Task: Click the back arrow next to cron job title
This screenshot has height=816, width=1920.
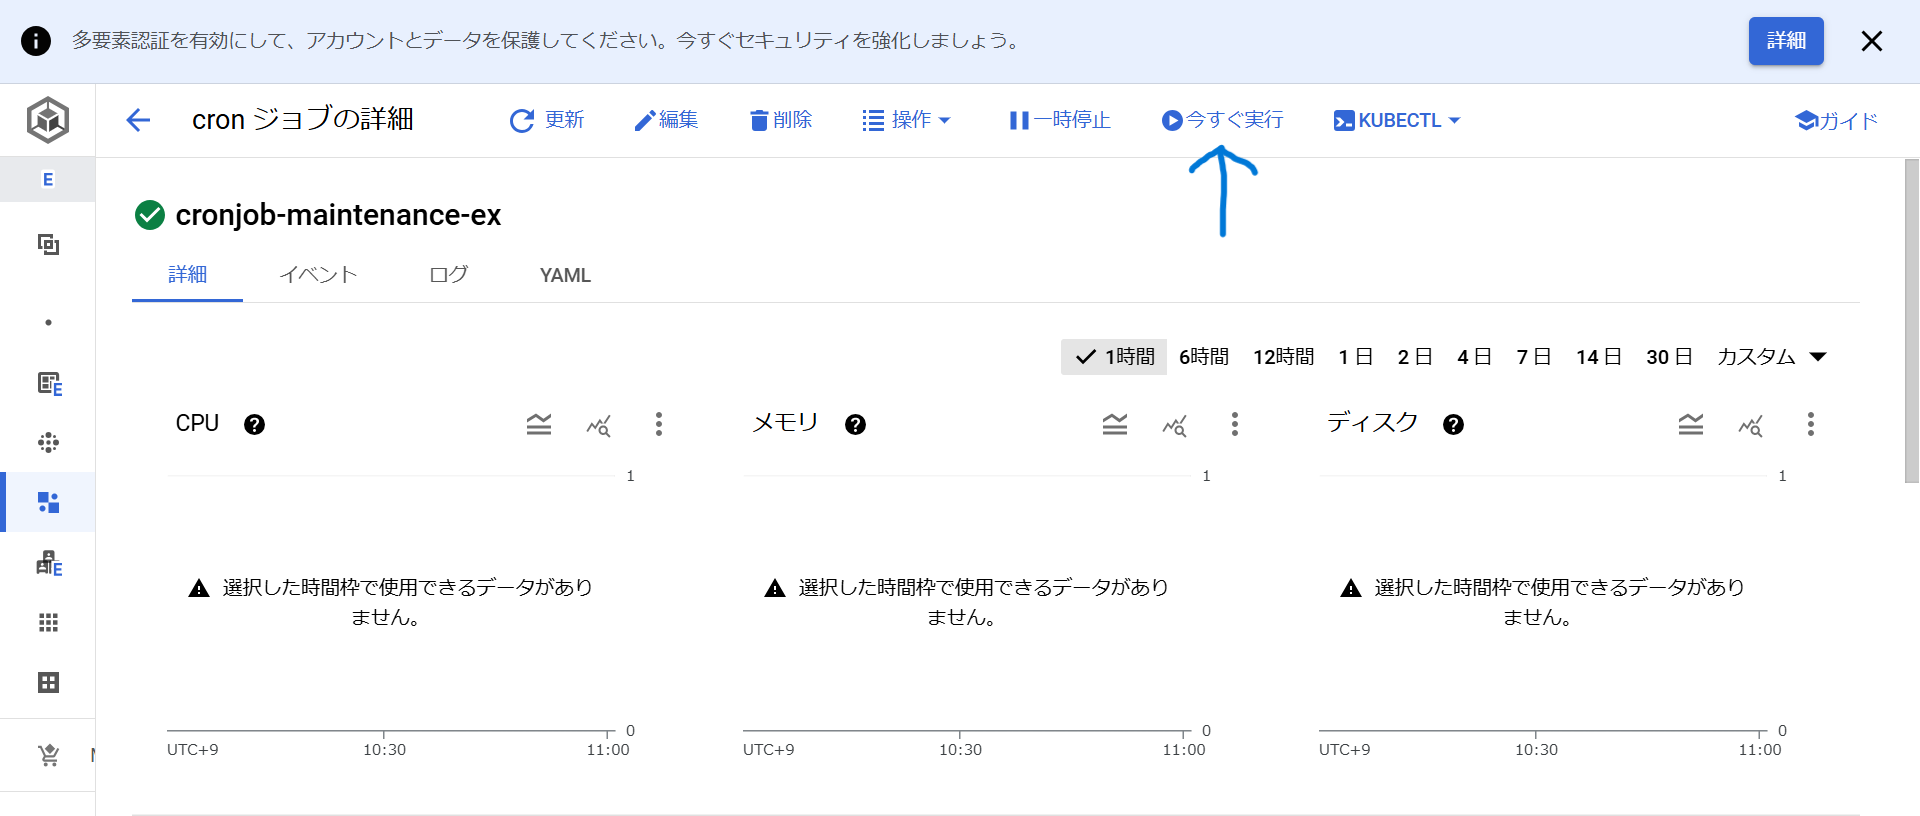Action: (138, 120)
